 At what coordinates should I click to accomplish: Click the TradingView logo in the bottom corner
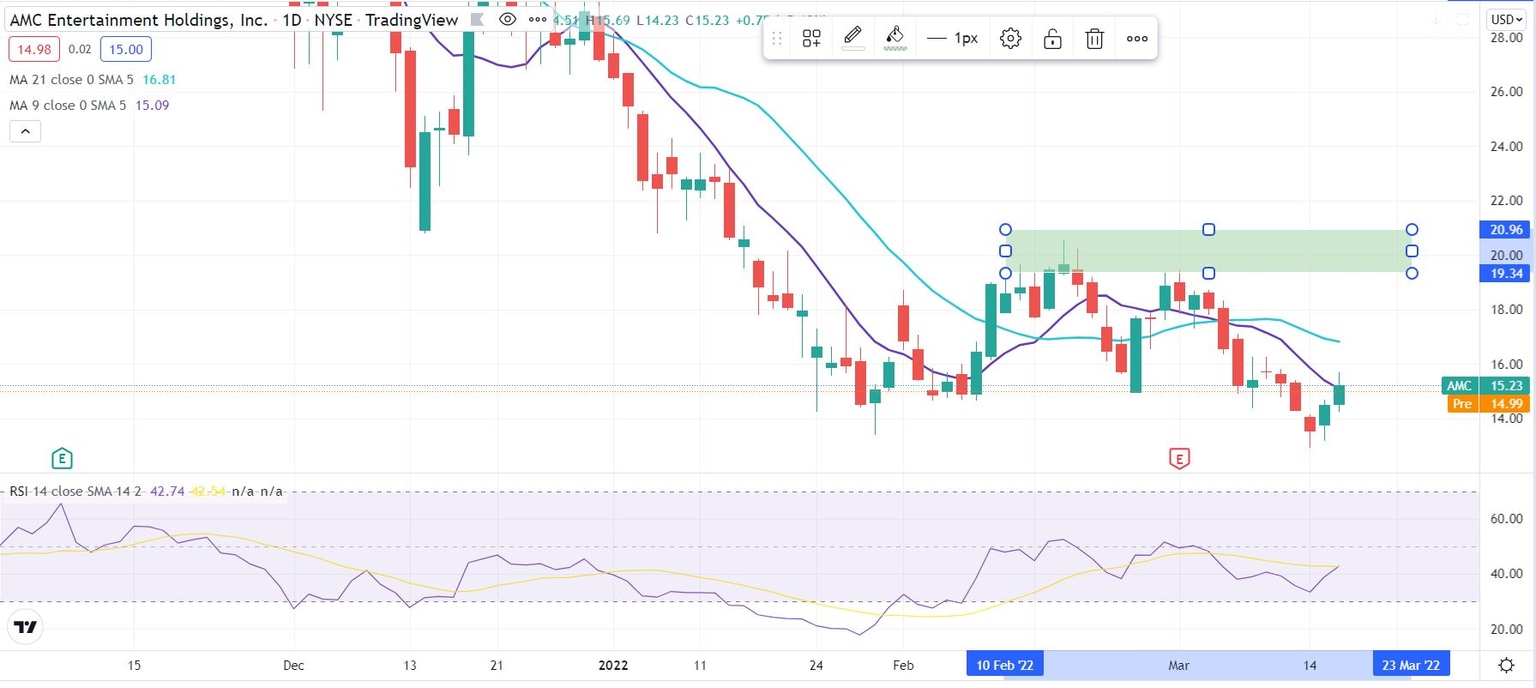coord(25,627)
